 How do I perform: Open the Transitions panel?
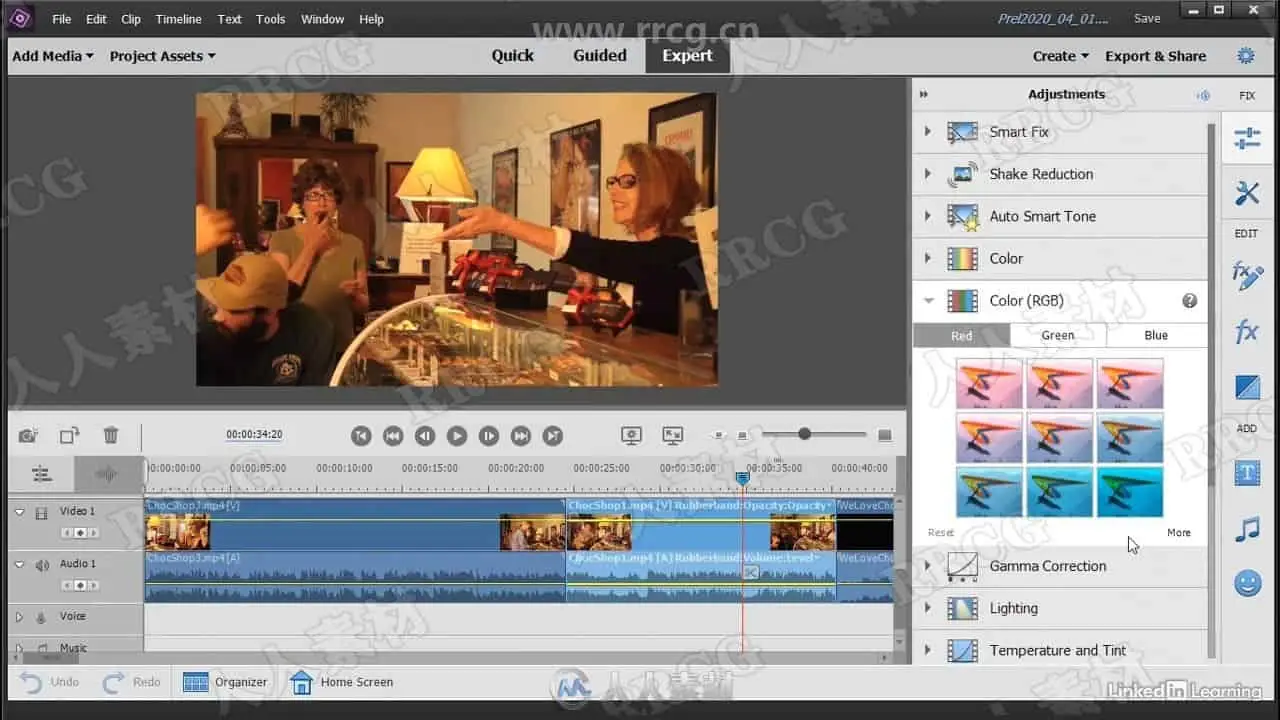click(x=1247, y=387)
